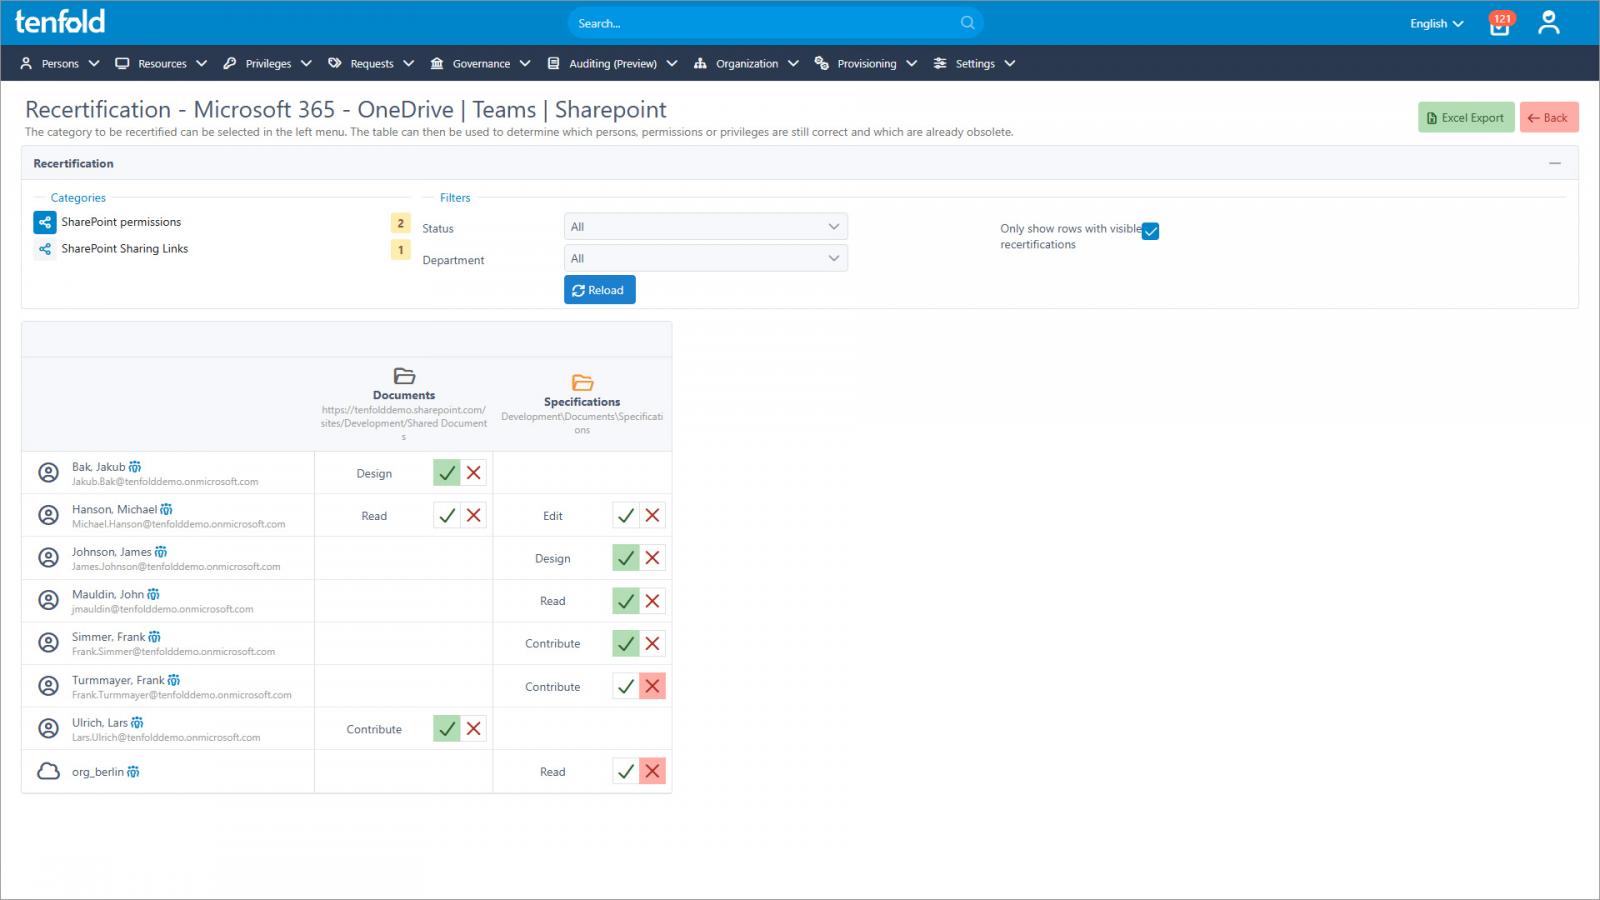
Task: Open info icon next to Hanson, Michael
Action: (x=166, y=510)
